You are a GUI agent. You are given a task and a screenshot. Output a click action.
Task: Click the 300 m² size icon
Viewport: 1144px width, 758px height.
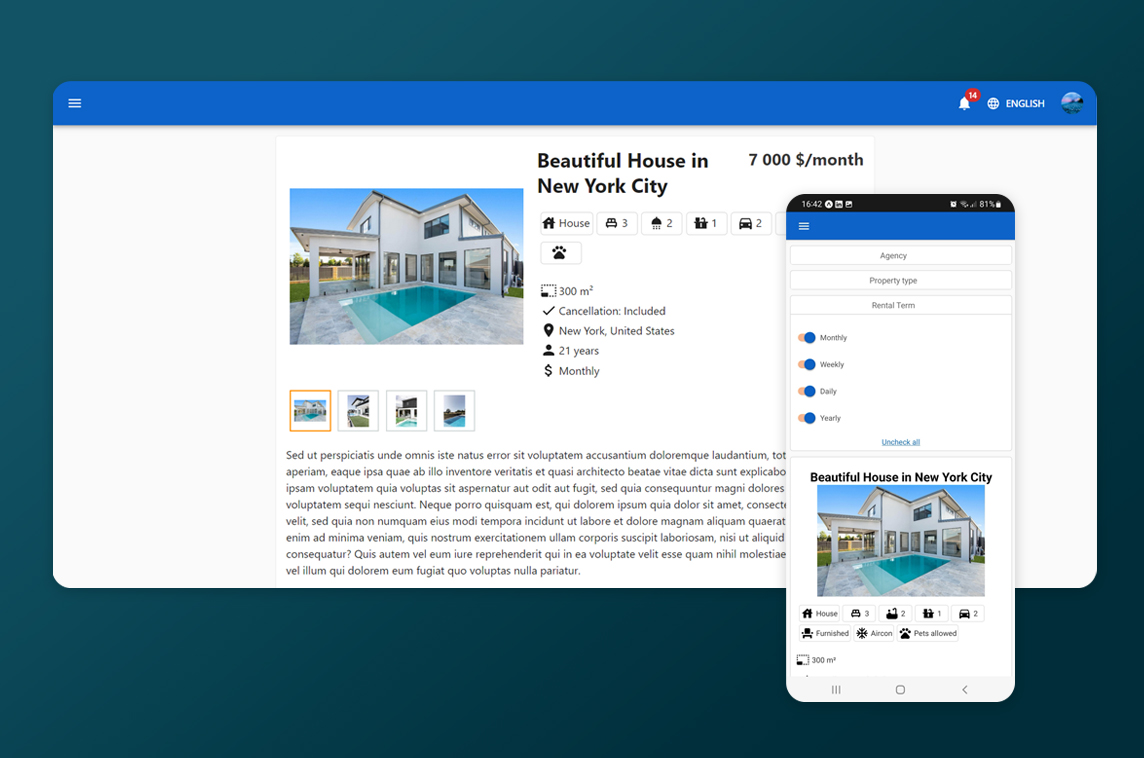(548, 290)
